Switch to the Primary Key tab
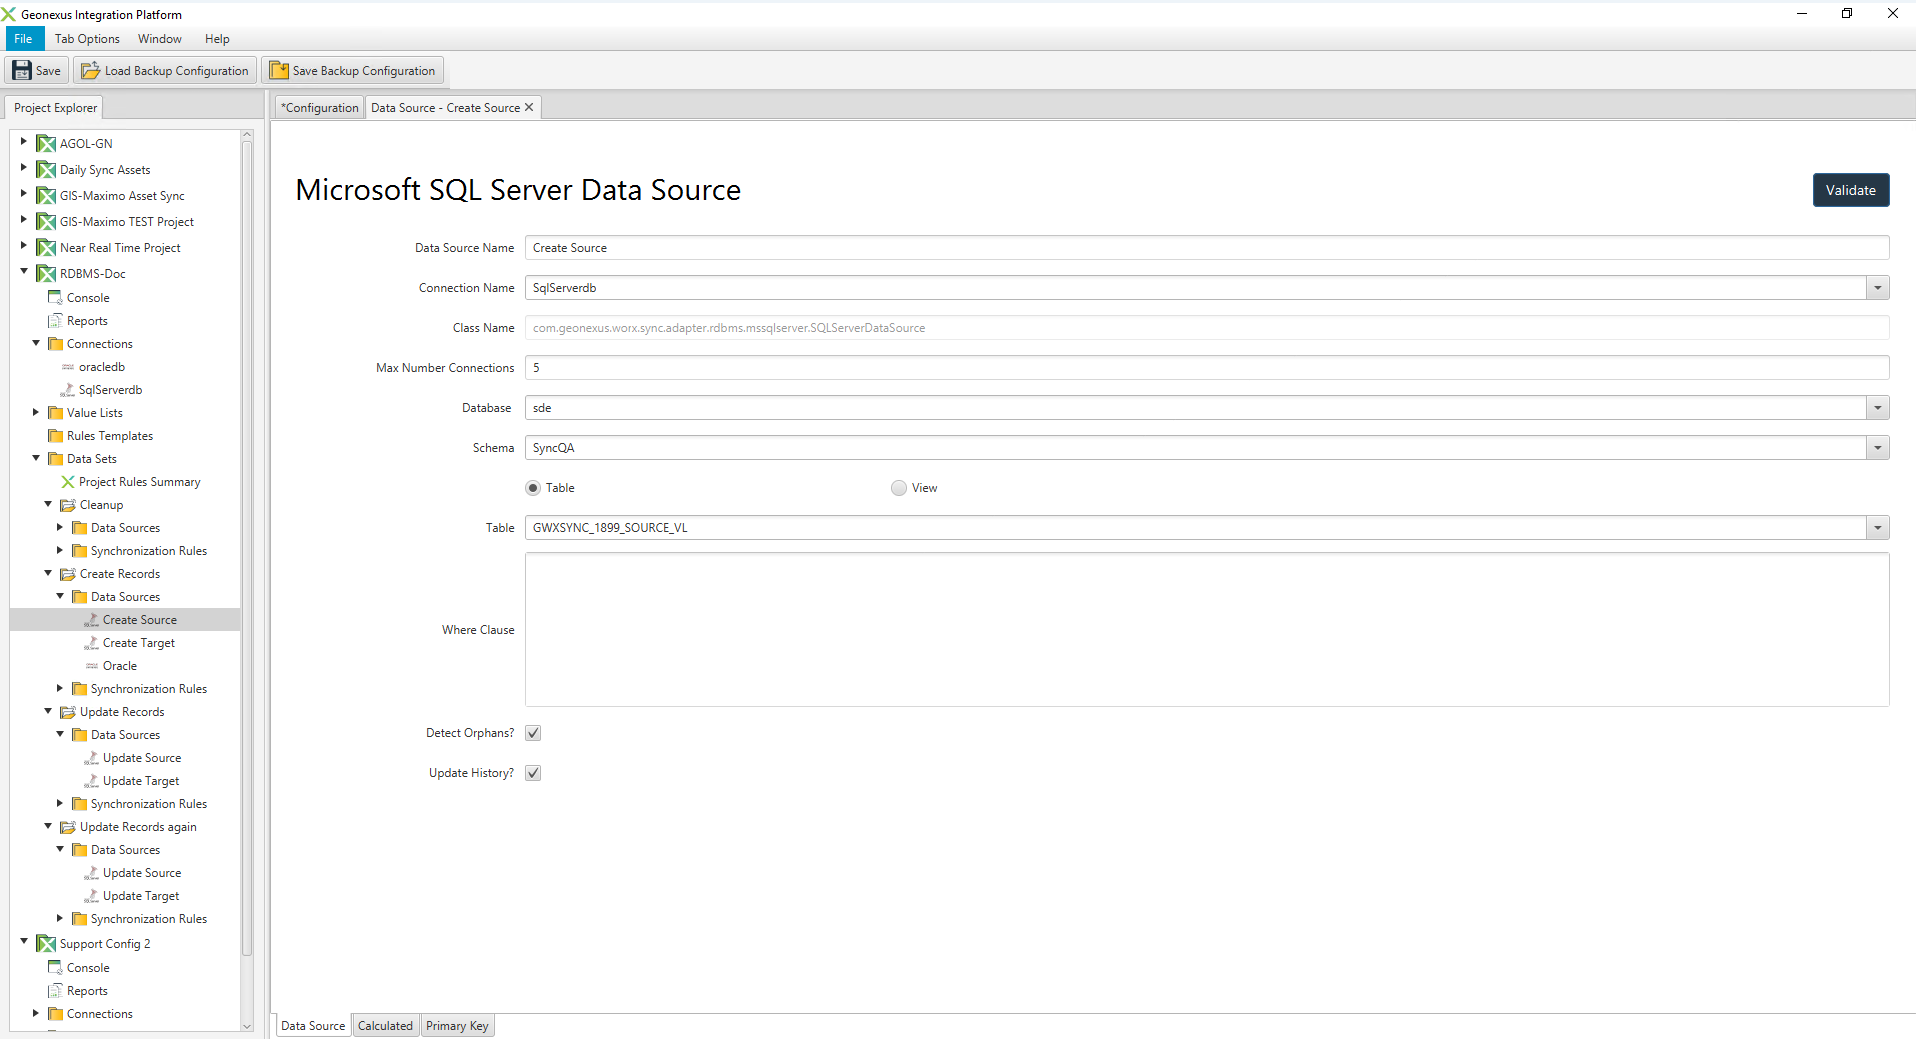Viewport: 1916px width, 1039px height. click(x=457, y=1026)
